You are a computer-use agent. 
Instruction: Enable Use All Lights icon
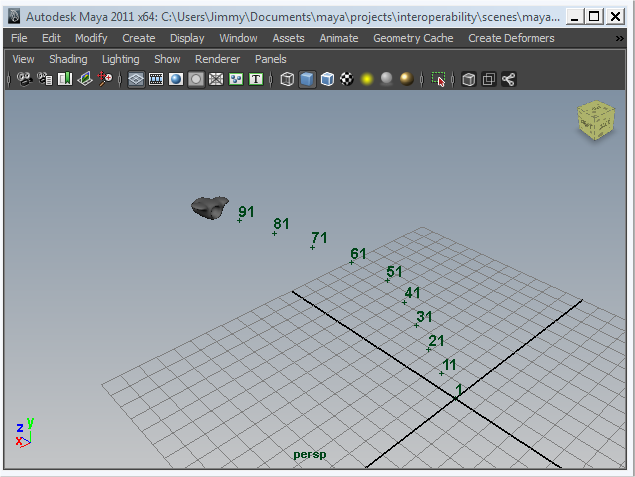tap(367, 79)
